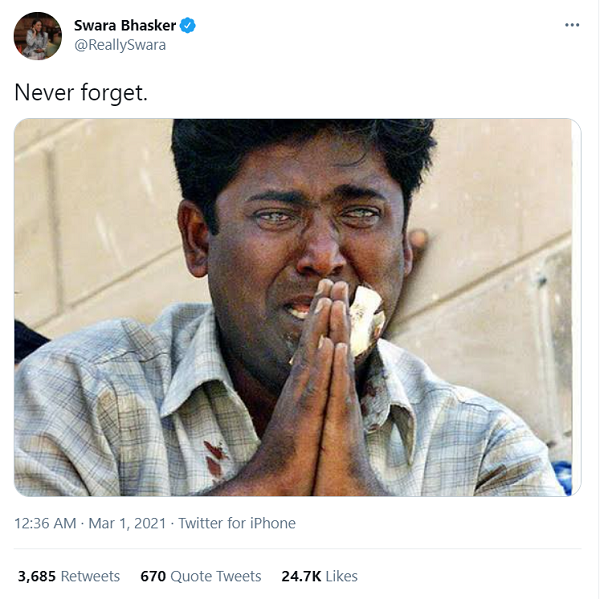Click the 12:36 AM timestamp
Image resolution: width=600 pixels, height=599 pixels.
point(45,523)
